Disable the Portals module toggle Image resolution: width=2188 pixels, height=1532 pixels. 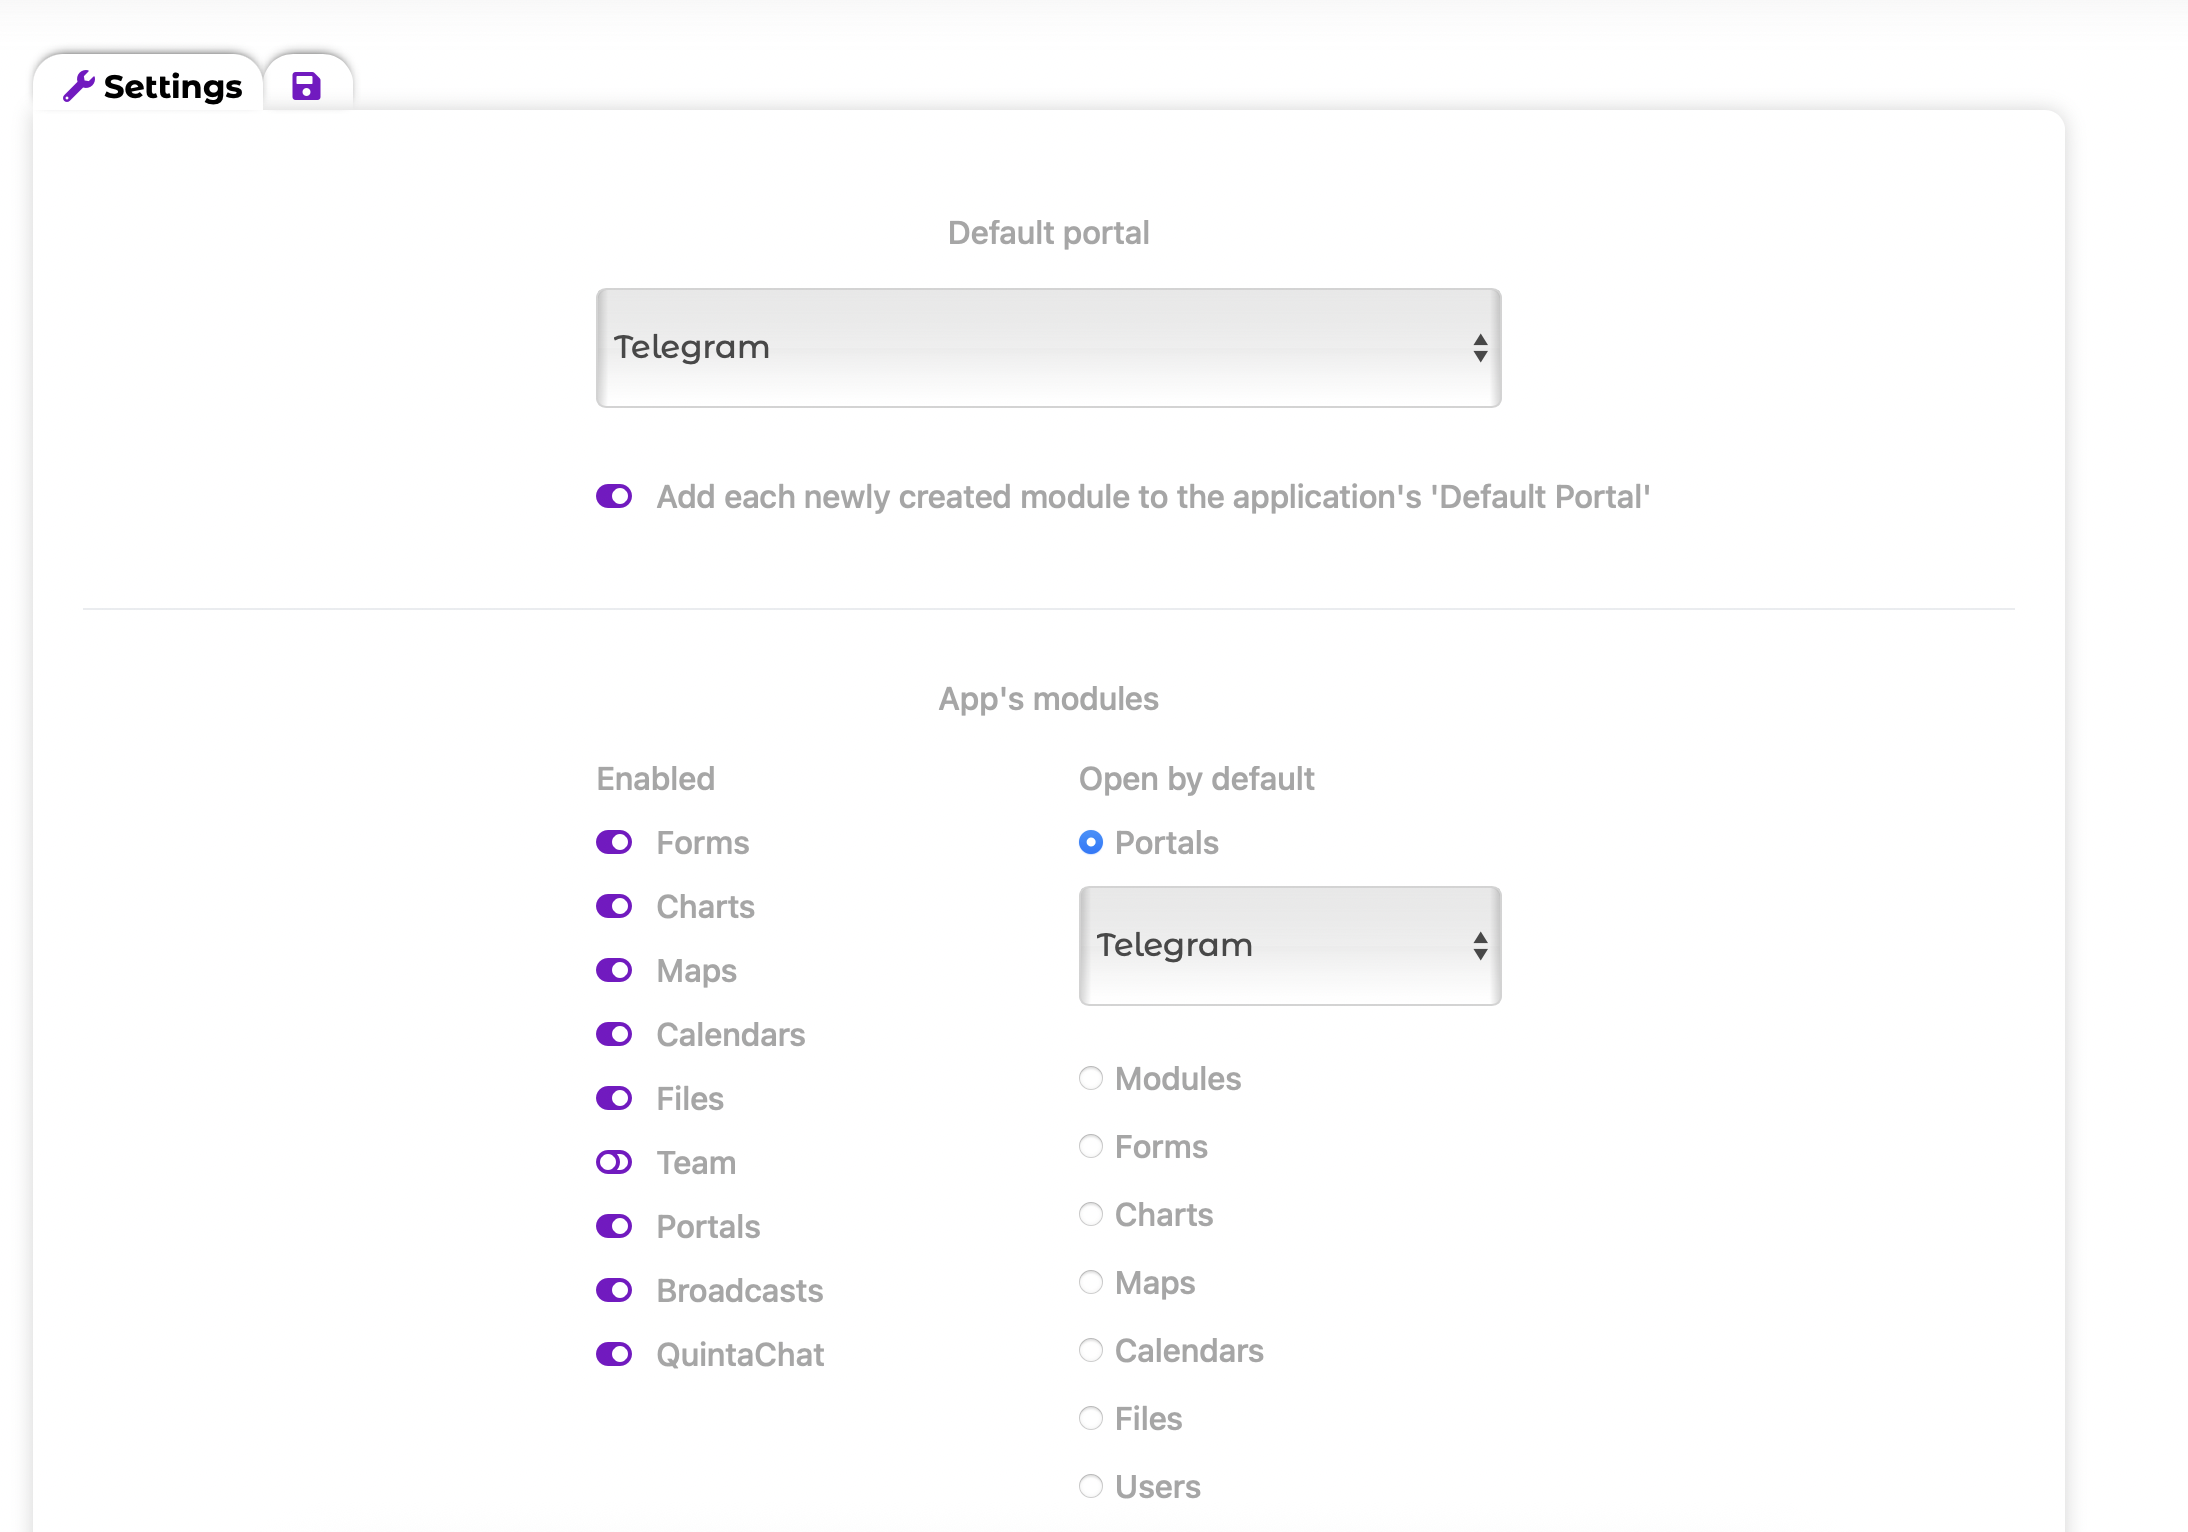614,1226
